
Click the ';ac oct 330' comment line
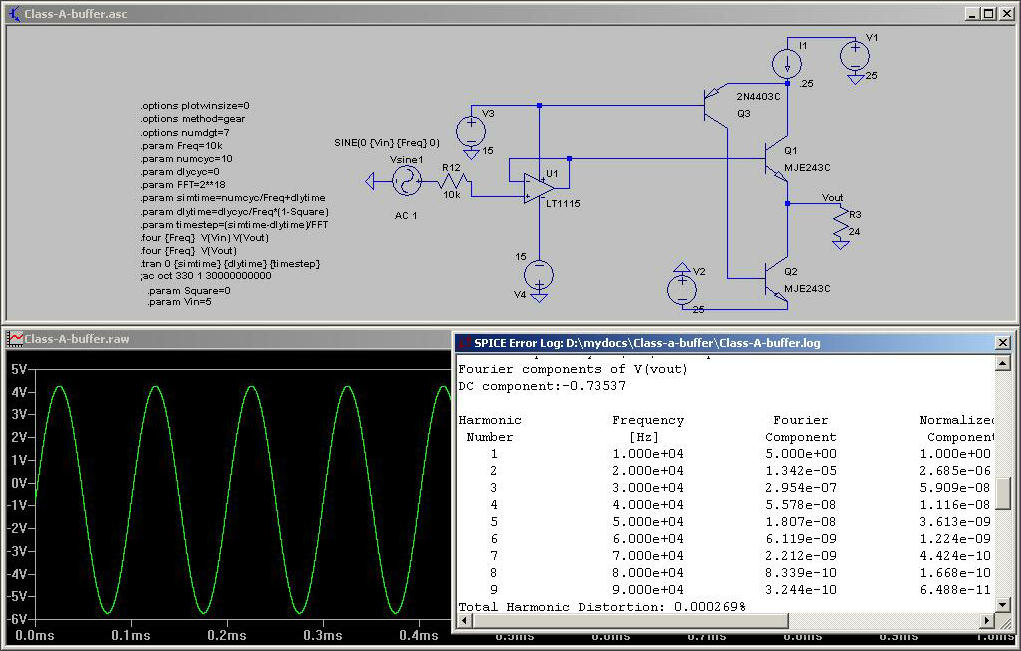tap(206, 276)
